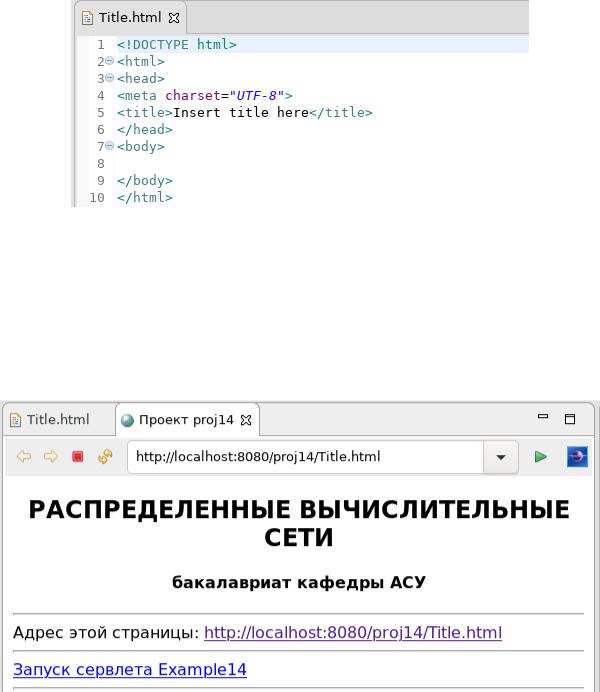The width and height of the screenshot is (600, 692).
Task: Open the localhost:8080/proj14/Title.html page link
Action: (x=353, y=632)
